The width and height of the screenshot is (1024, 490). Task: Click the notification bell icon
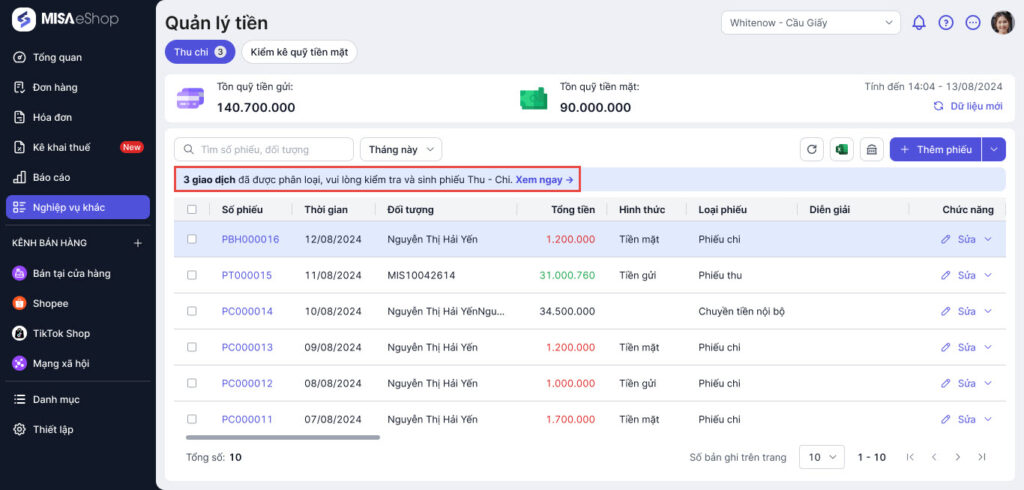[x=919, y=22]
